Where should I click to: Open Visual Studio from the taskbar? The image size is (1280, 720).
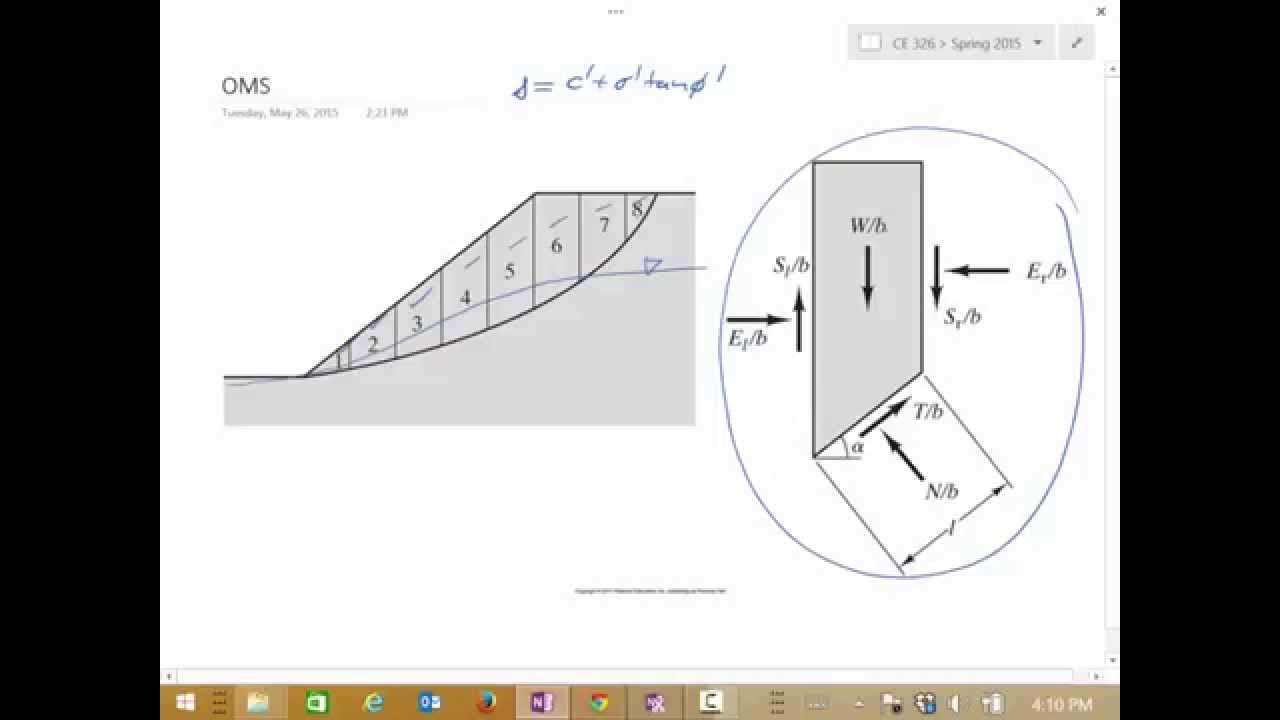pos(655,703)
